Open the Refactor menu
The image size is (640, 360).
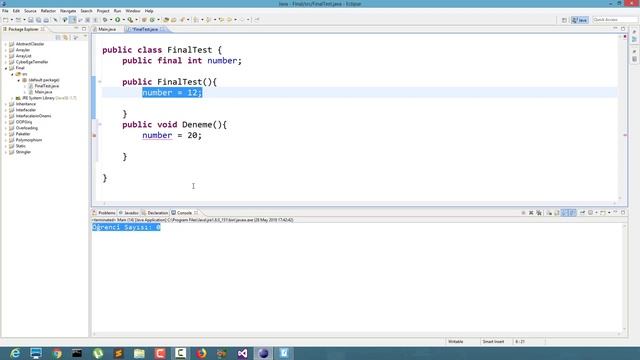click(48, 11)
